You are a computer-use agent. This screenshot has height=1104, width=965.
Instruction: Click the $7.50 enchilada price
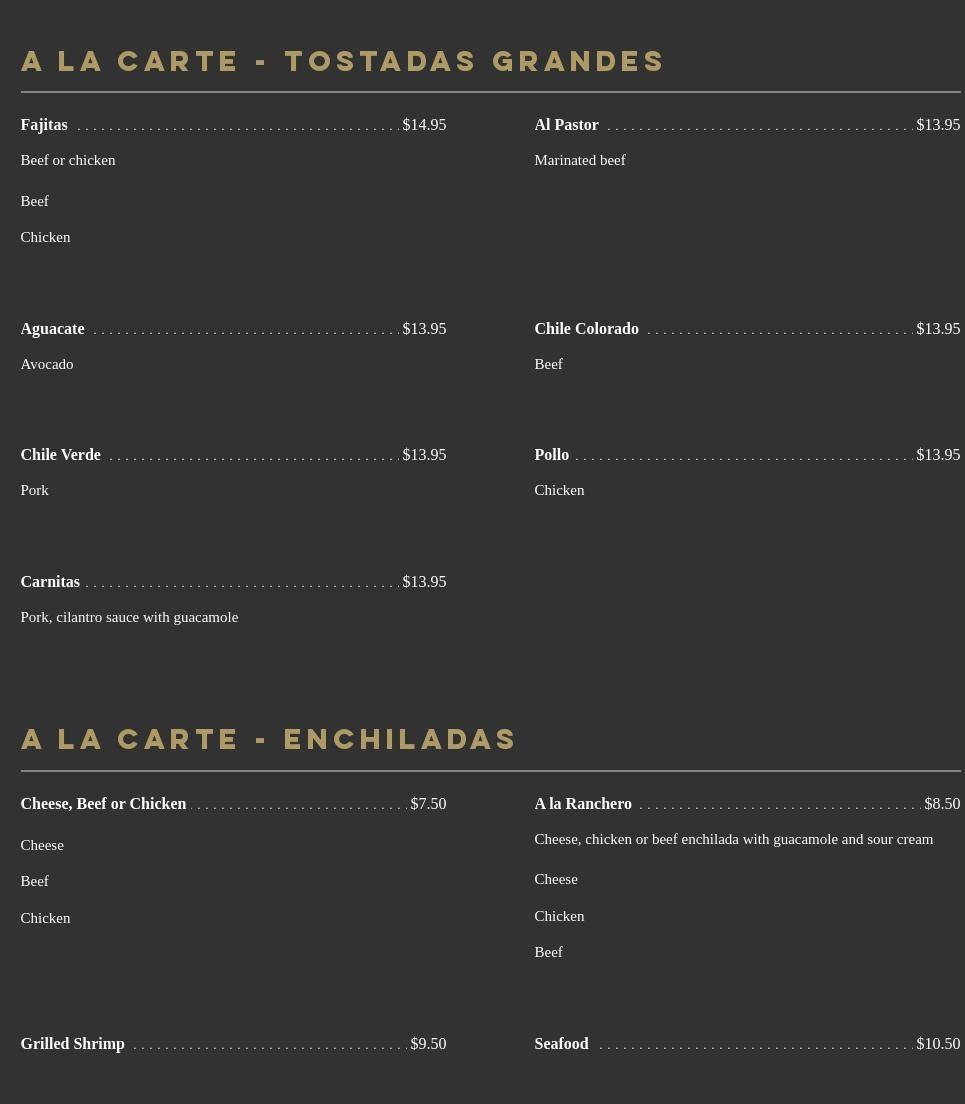pos(428,804)
